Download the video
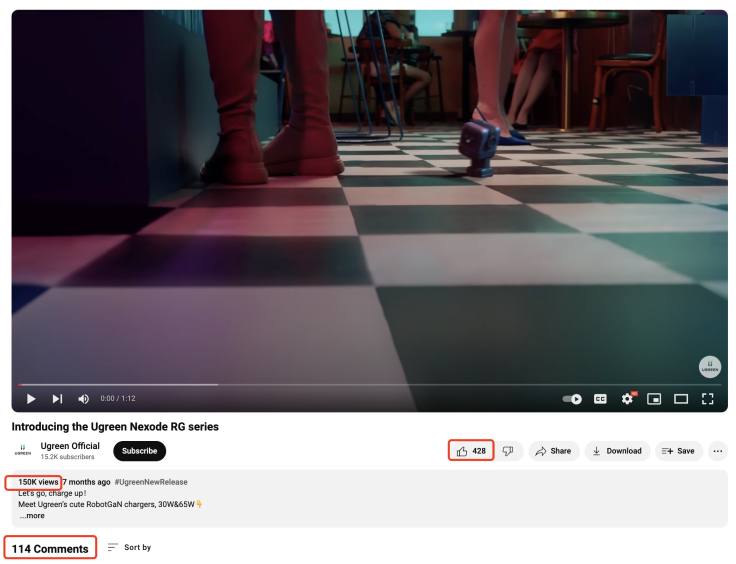This screenshot has height=564, width=736. 617,451
